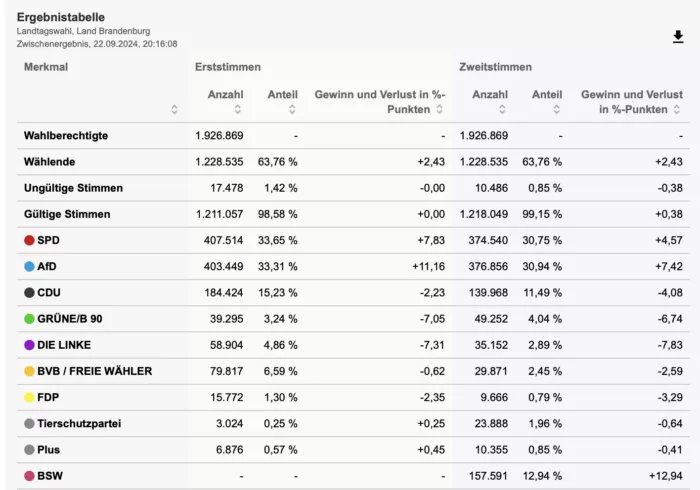The image size is (700, 490).
Task: Click the purple DIE LINKE dot
Action: [29, 345]
